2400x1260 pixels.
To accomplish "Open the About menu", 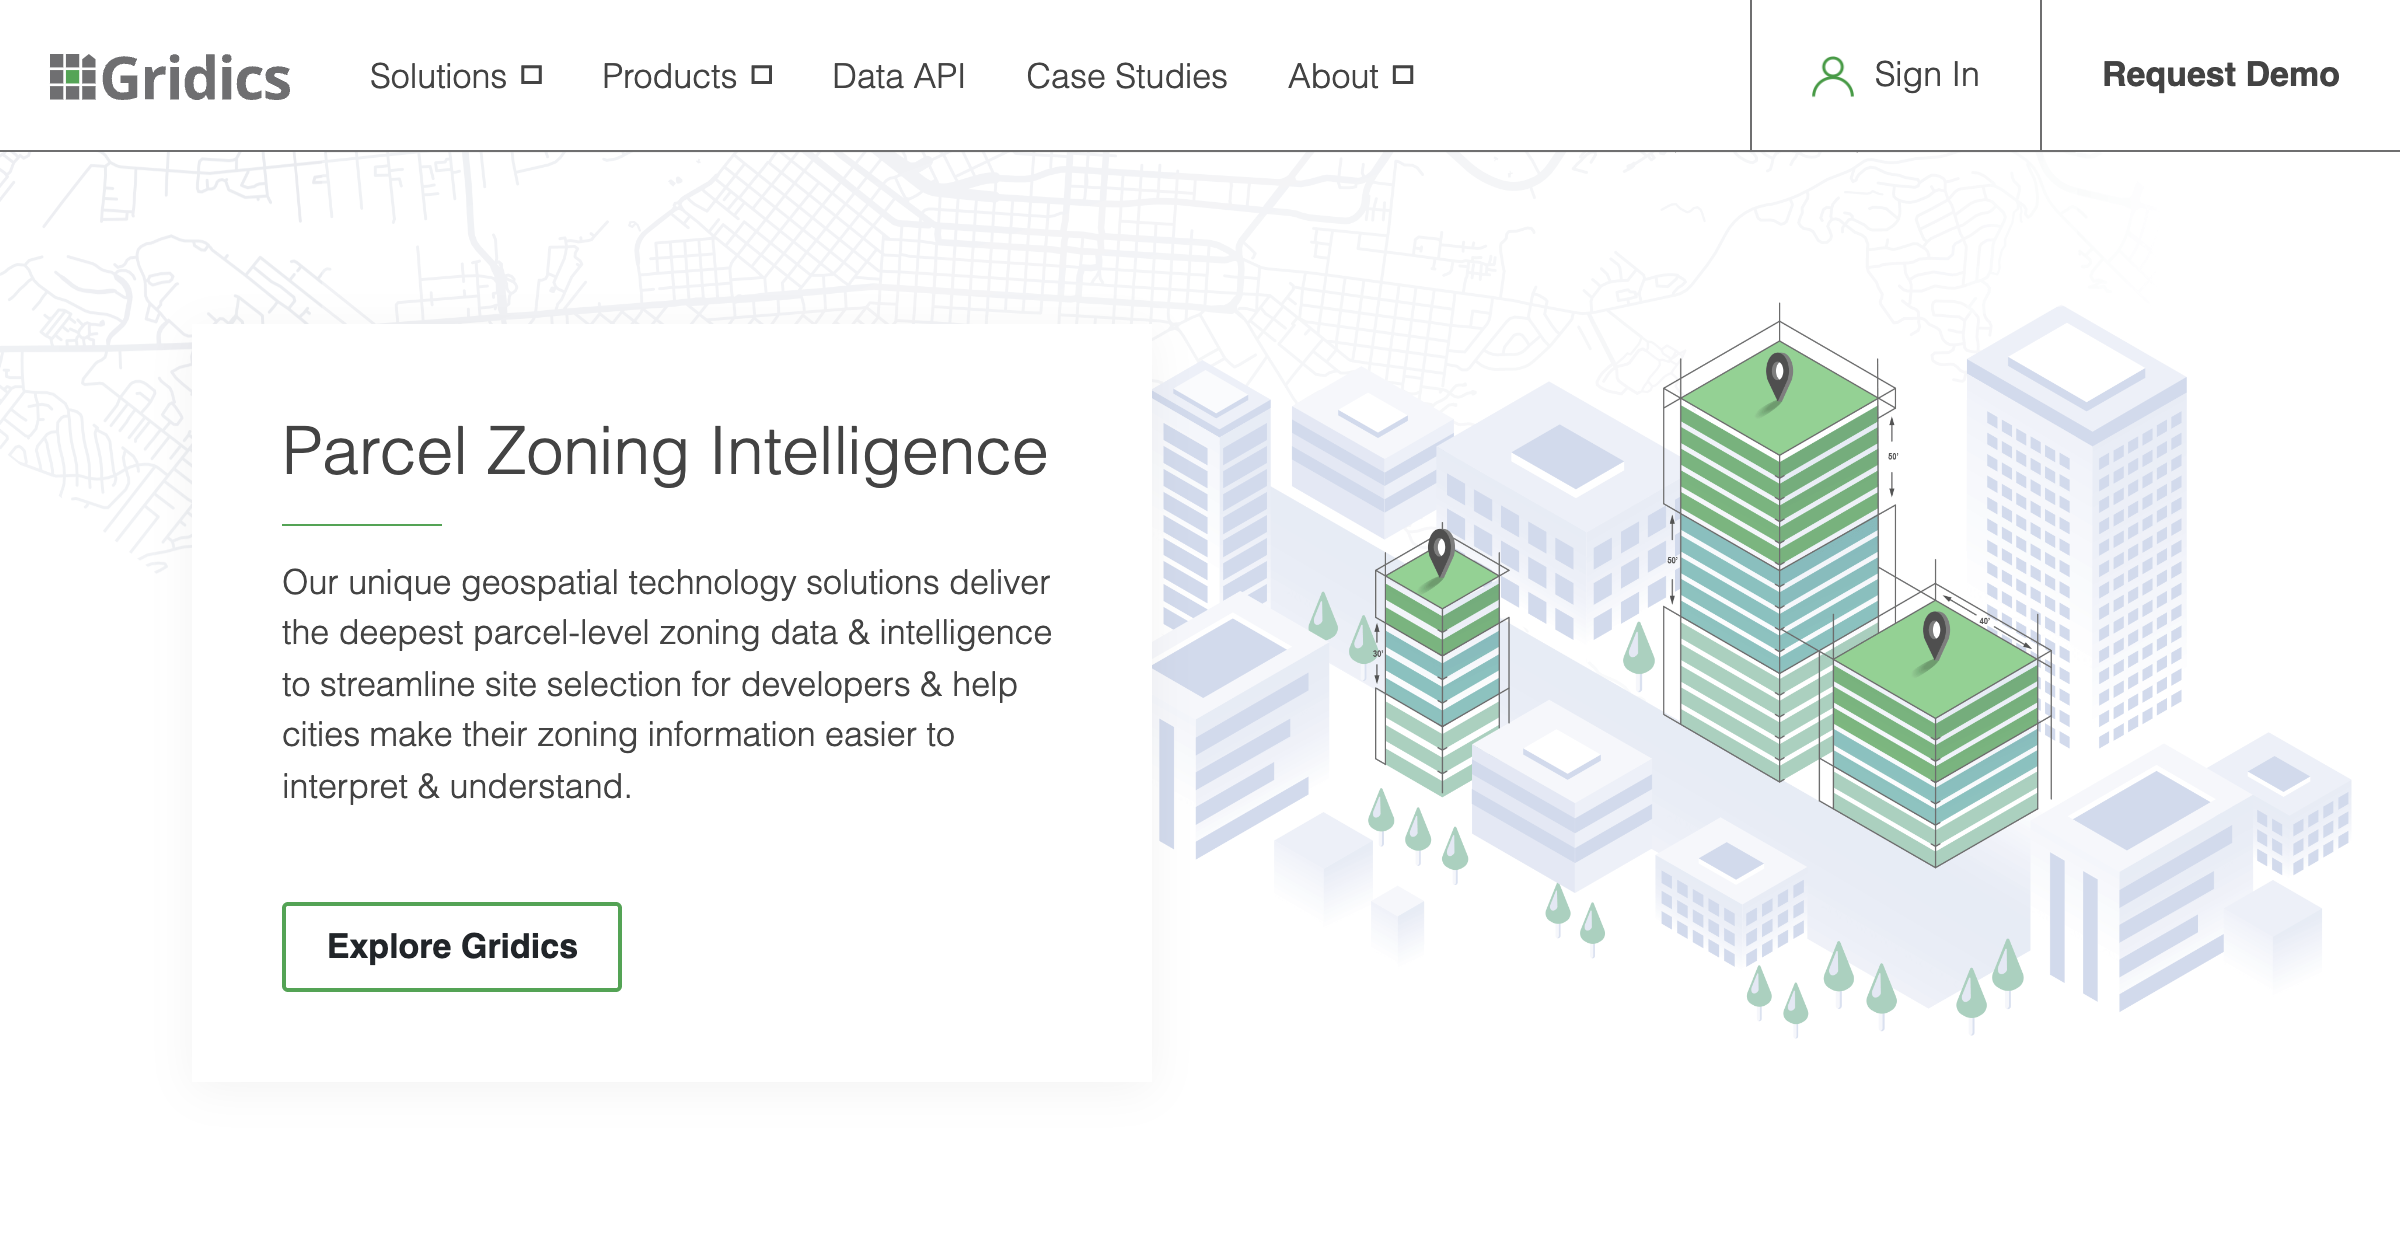I will [1333, 76].
